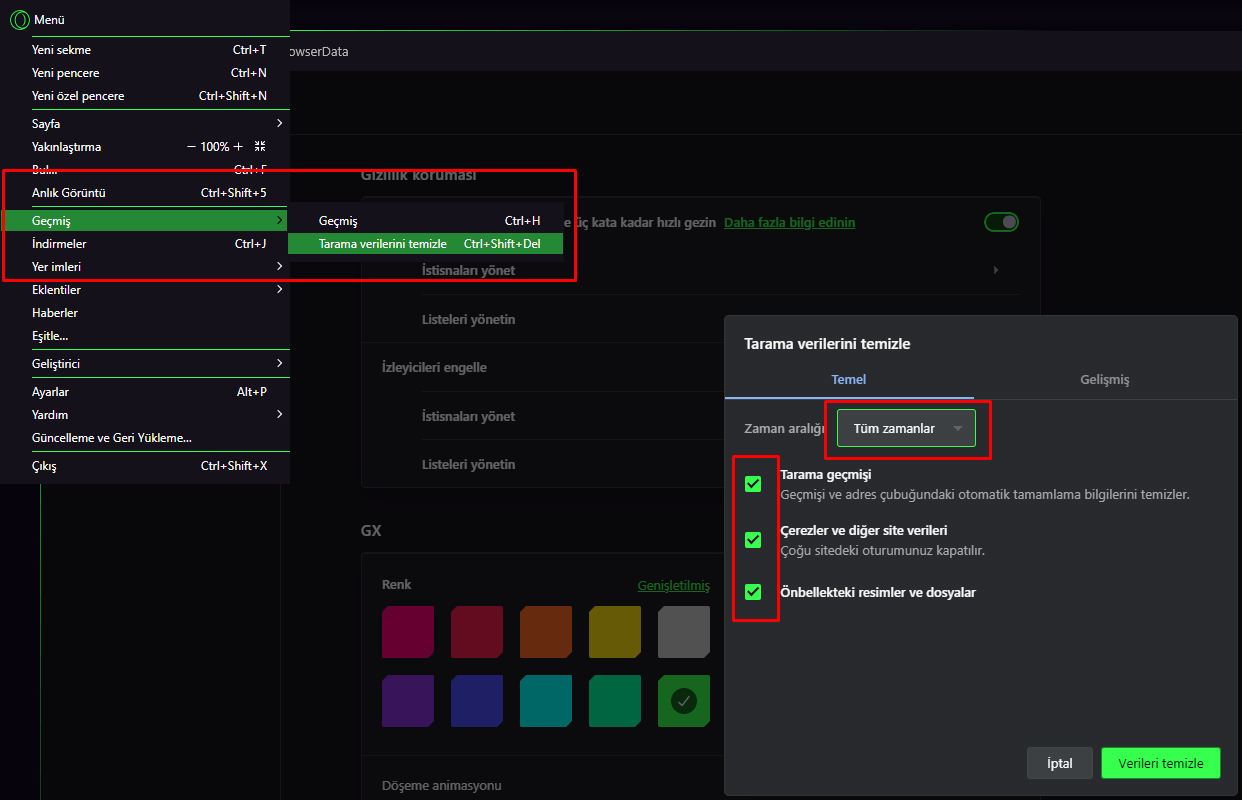
Task: Select the purple color swatch under Renk
Action: tap(407, 701)
